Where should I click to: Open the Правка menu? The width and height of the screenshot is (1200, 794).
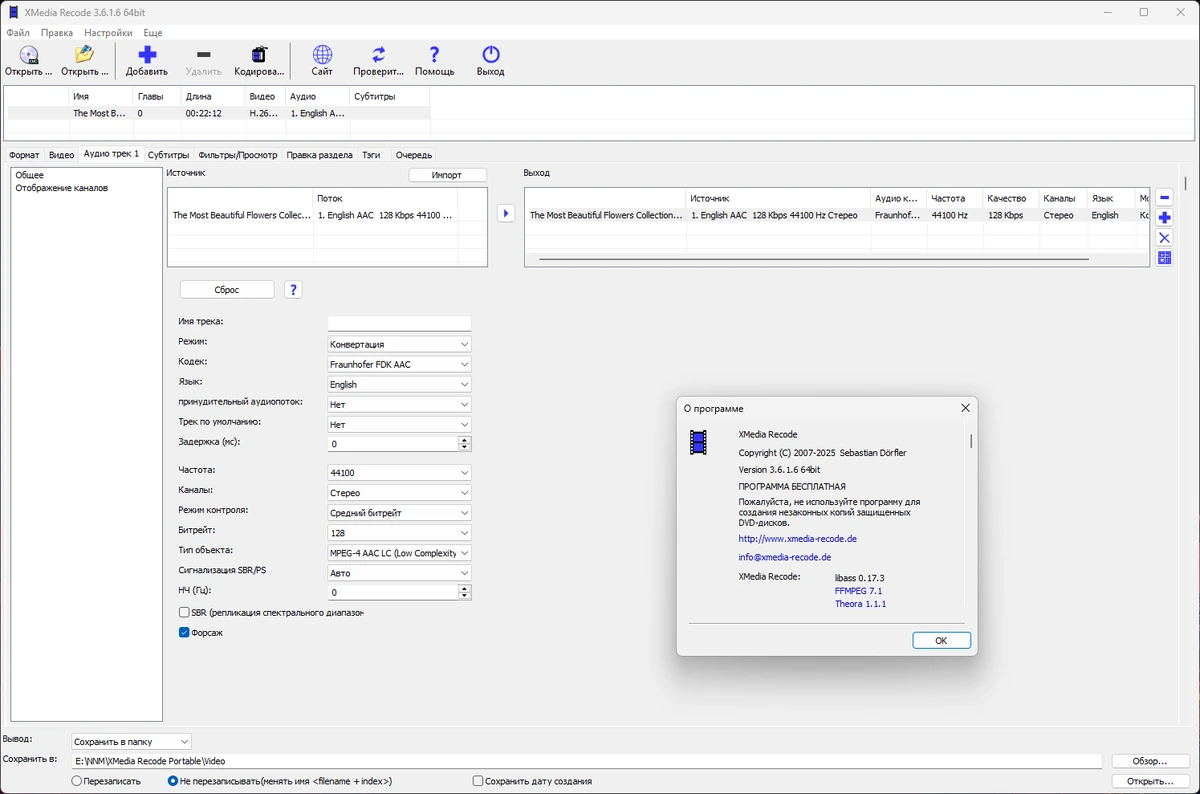click(x=57, y=33)
